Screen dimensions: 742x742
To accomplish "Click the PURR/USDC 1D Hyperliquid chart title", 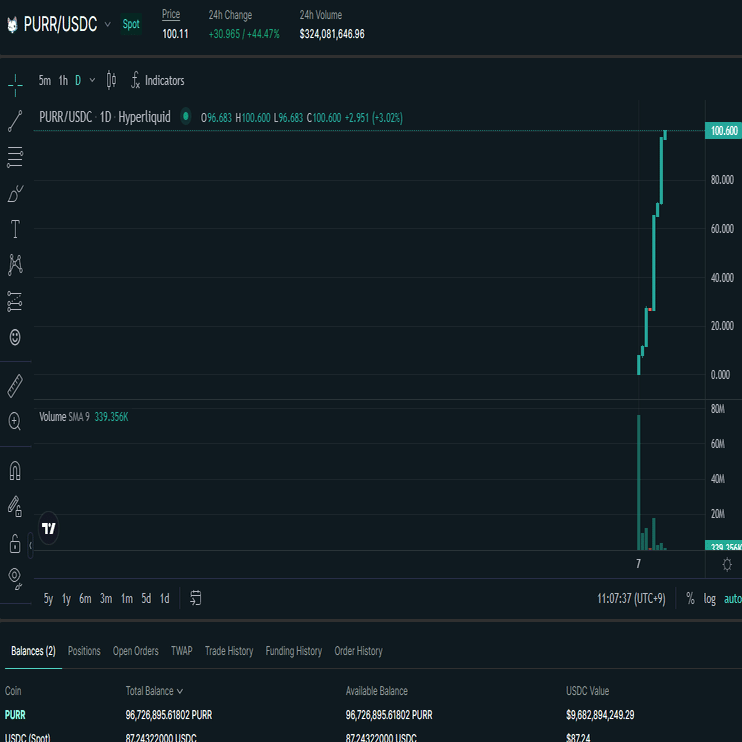I will point(105,117).
